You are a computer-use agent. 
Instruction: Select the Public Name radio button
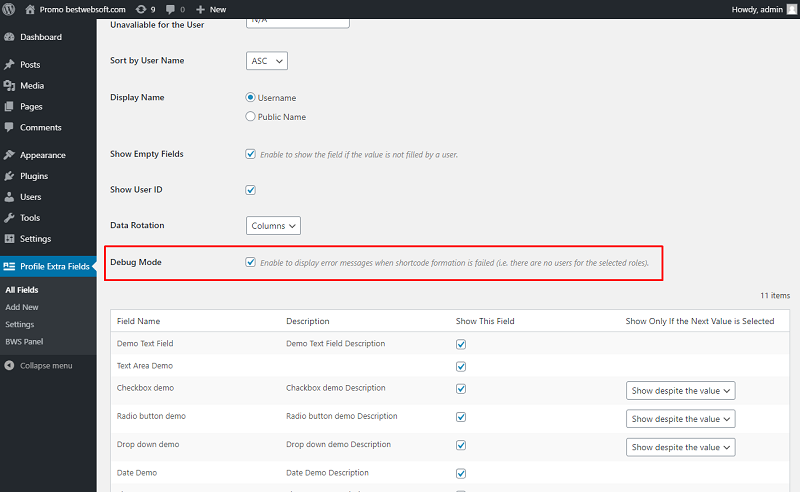pos(250,116)
